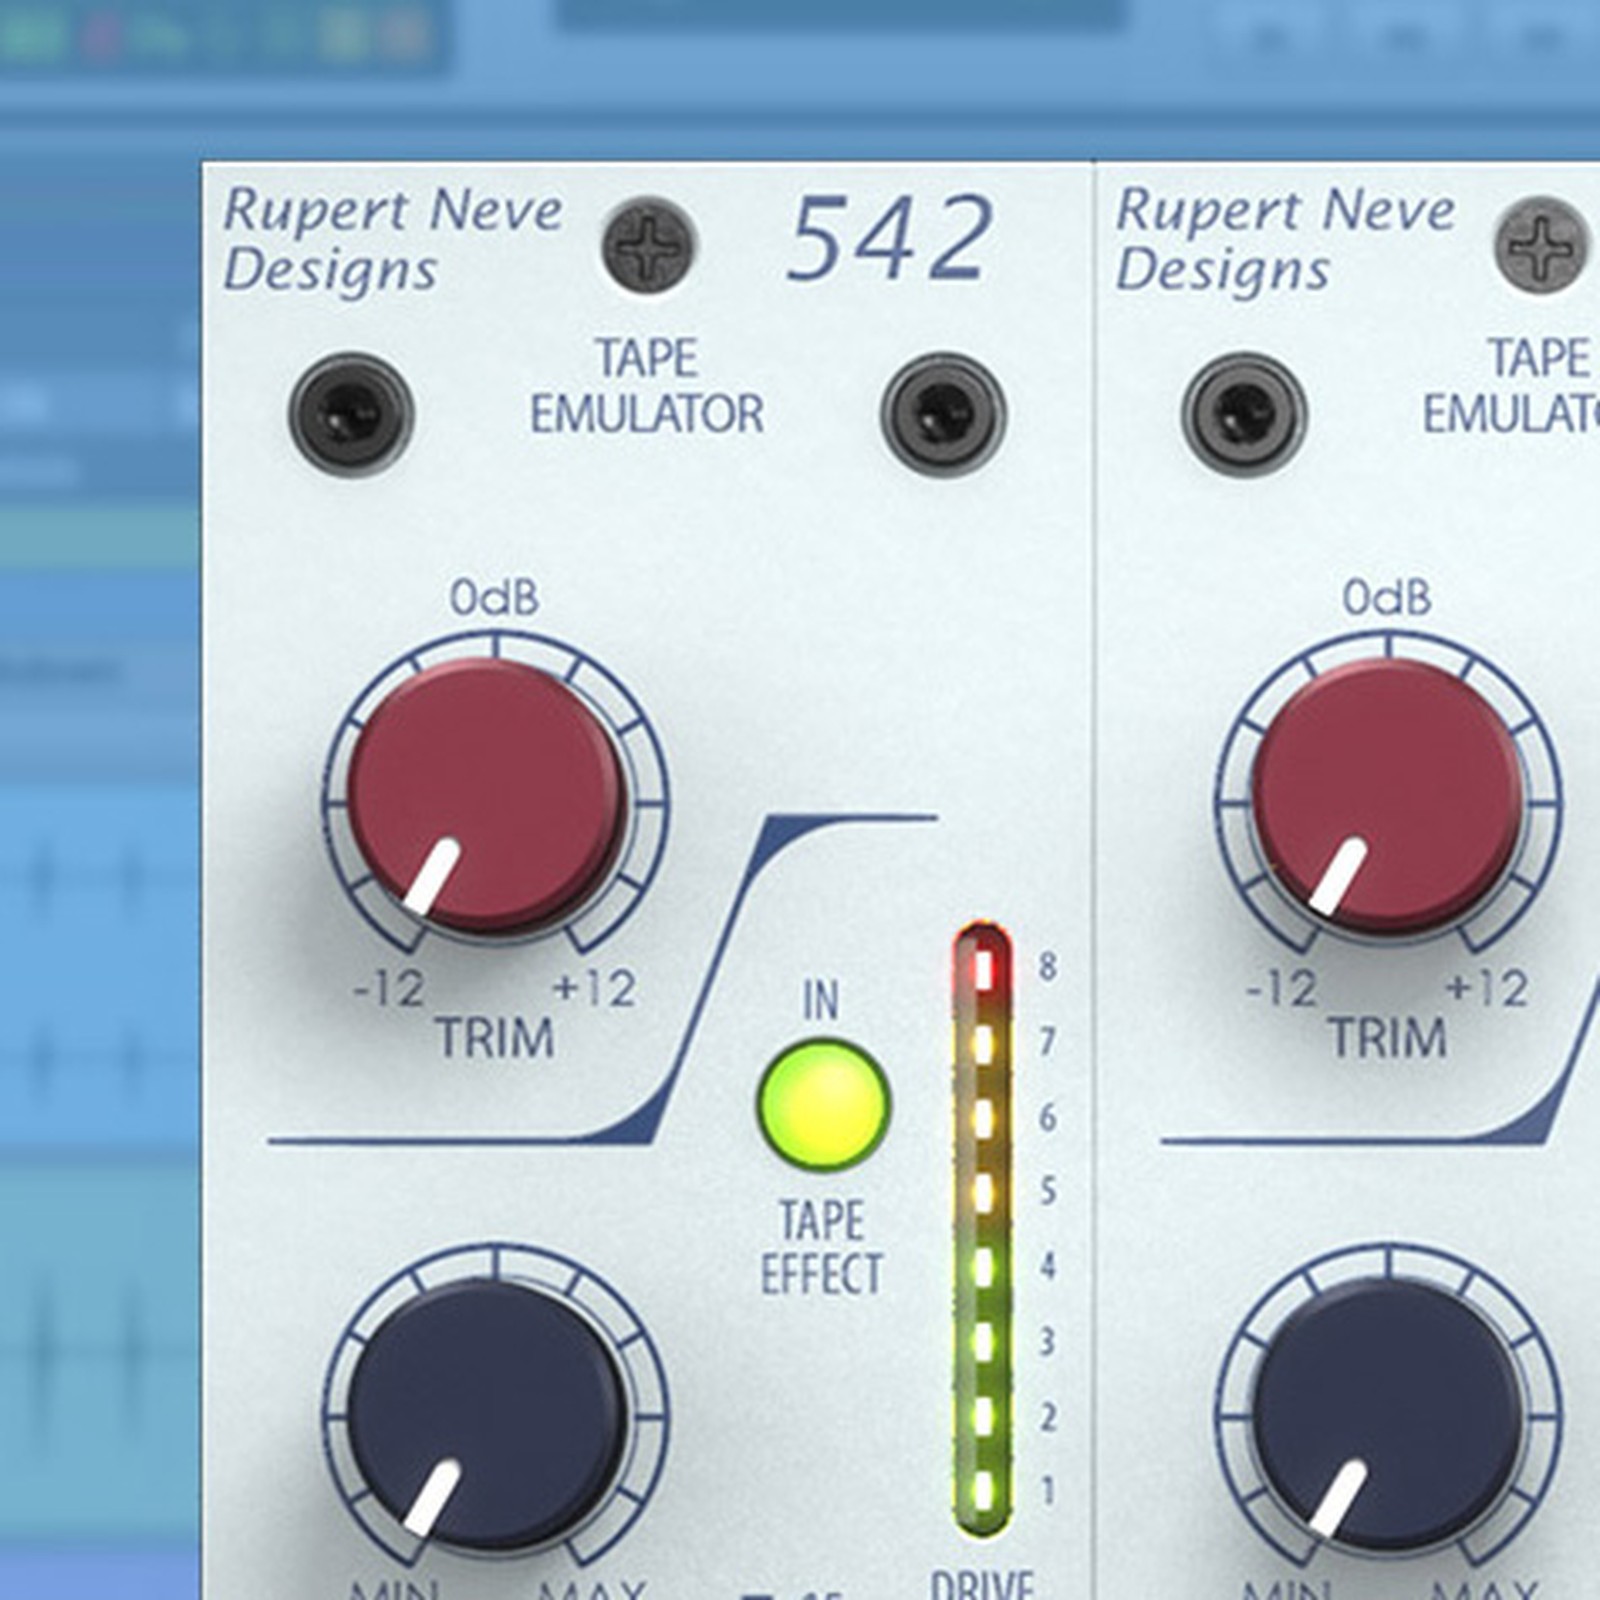The image size is (1600, 1600).
Task: Click the TRIM label on the right module
Action: point(1387,1038)
